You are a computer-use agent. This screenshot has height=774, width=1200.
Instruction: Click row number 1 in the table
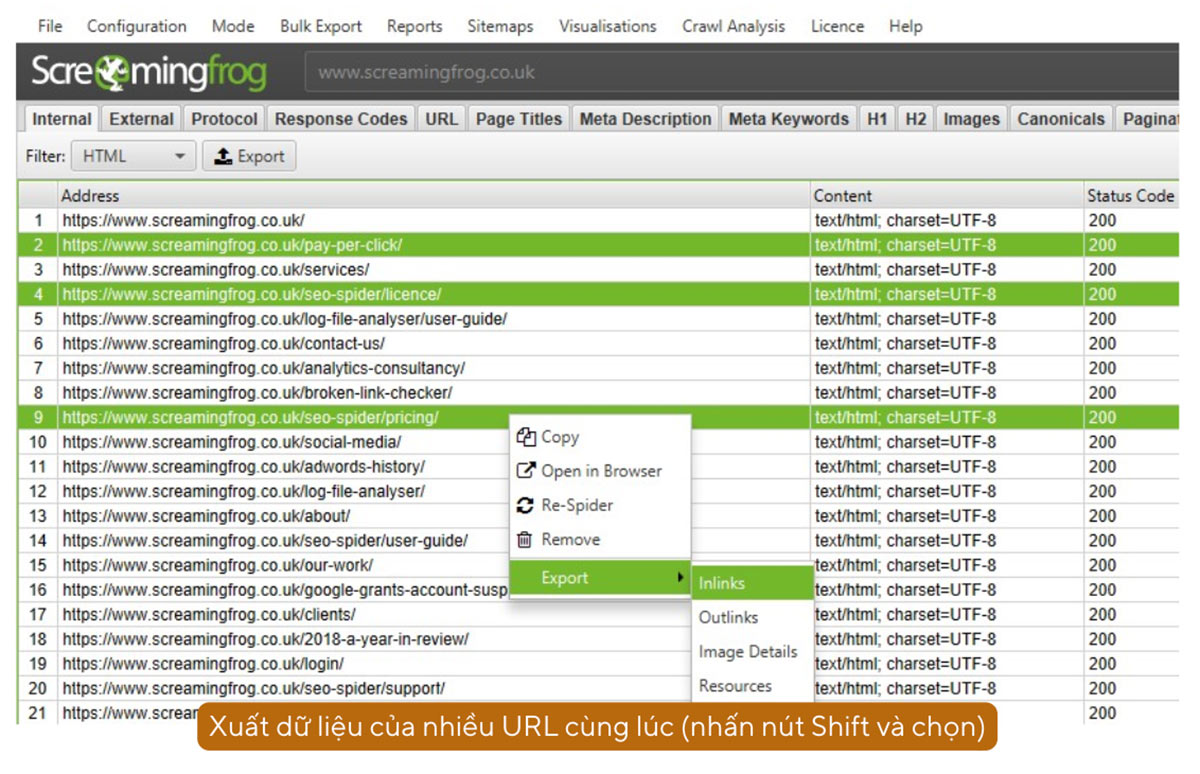click(38, 220)
